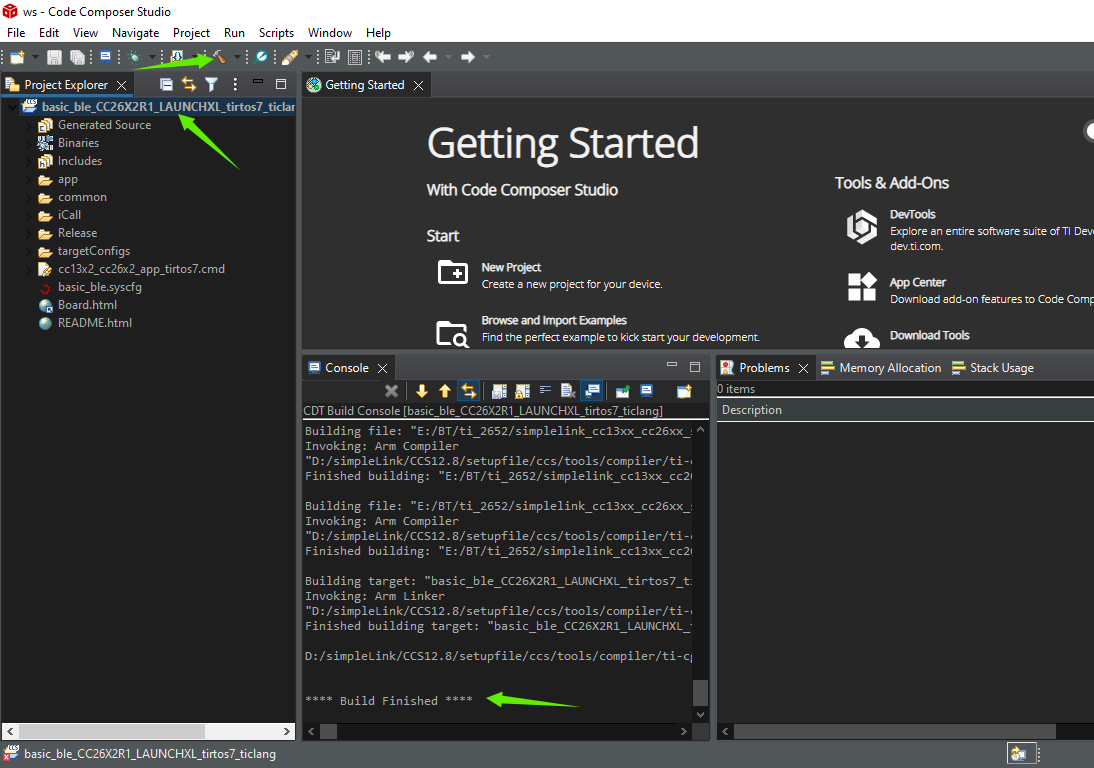Click the Save icon in the main toolbar
1094x768 pixels.
click(x=54, y=57)
